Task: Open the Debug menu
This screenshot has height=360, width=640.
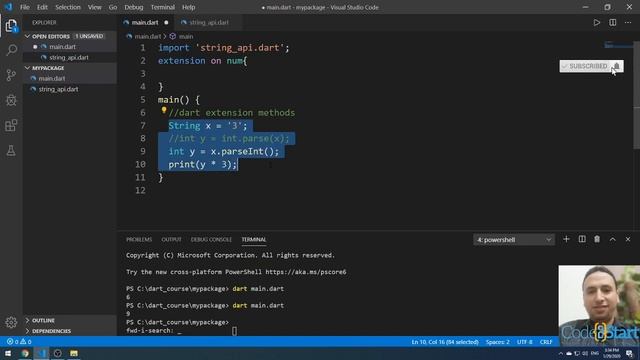Action: tap(133, 7)
